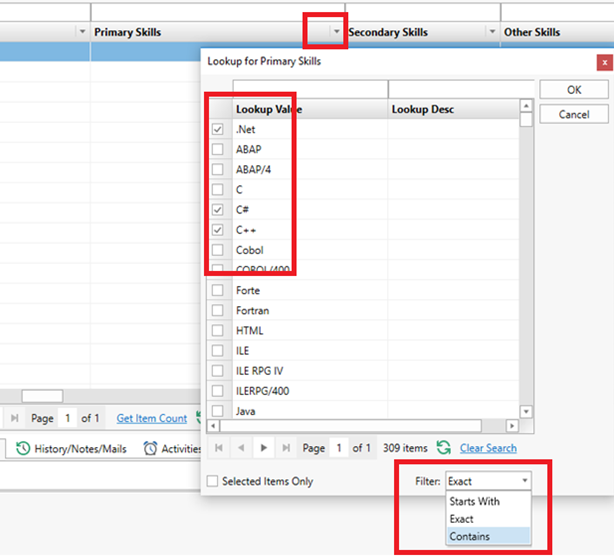This screenshot has height=557, width=614.
Task: Open History/Notes/Mails tab
Action: (x=72, y=449)
